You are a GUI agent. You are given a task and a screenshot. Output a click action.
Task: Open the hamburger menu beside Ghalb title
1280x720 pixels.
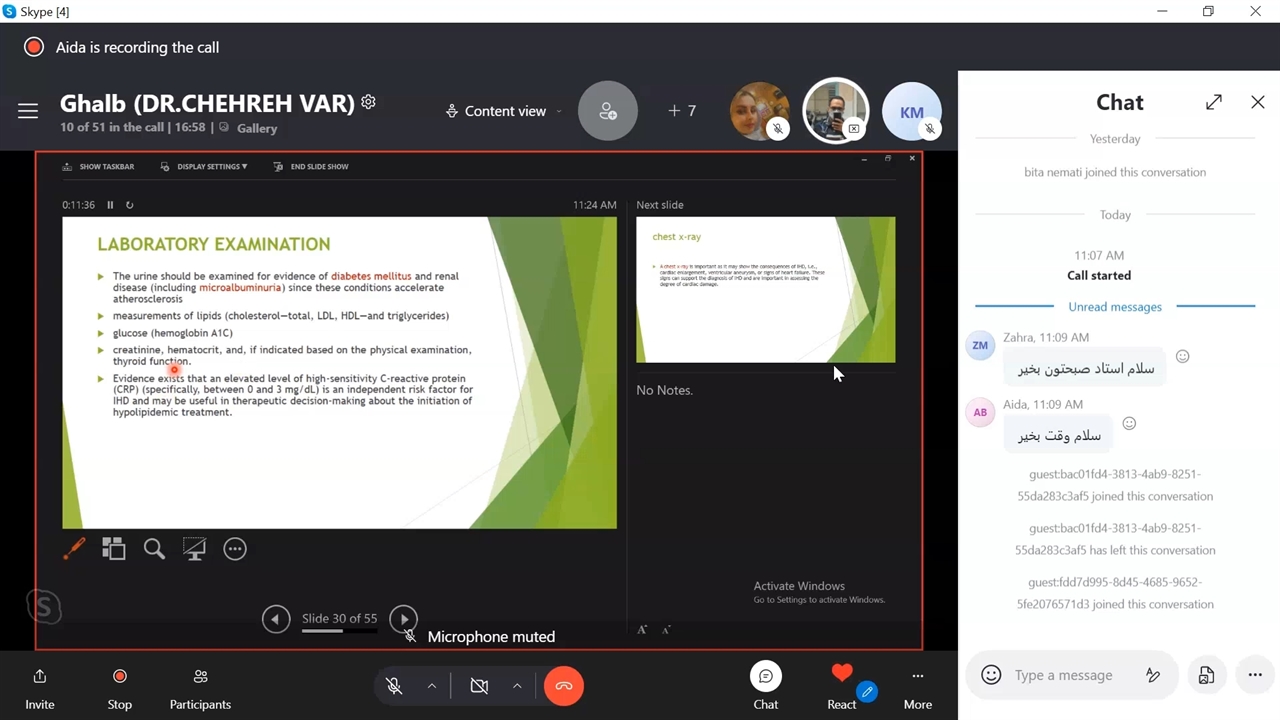tap(28, 111)
